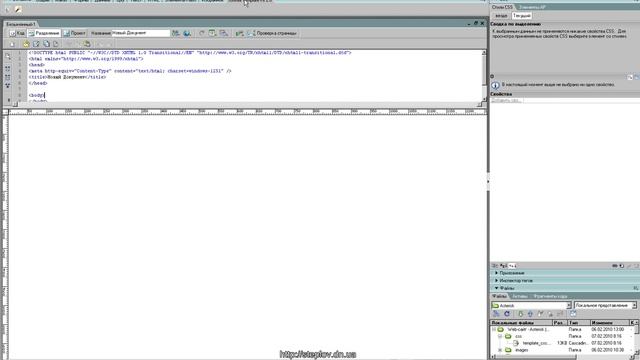Click the Open file folder icon
Image resolution: width=640 pixels, height=360 pixels.
(x=26, y=44)
